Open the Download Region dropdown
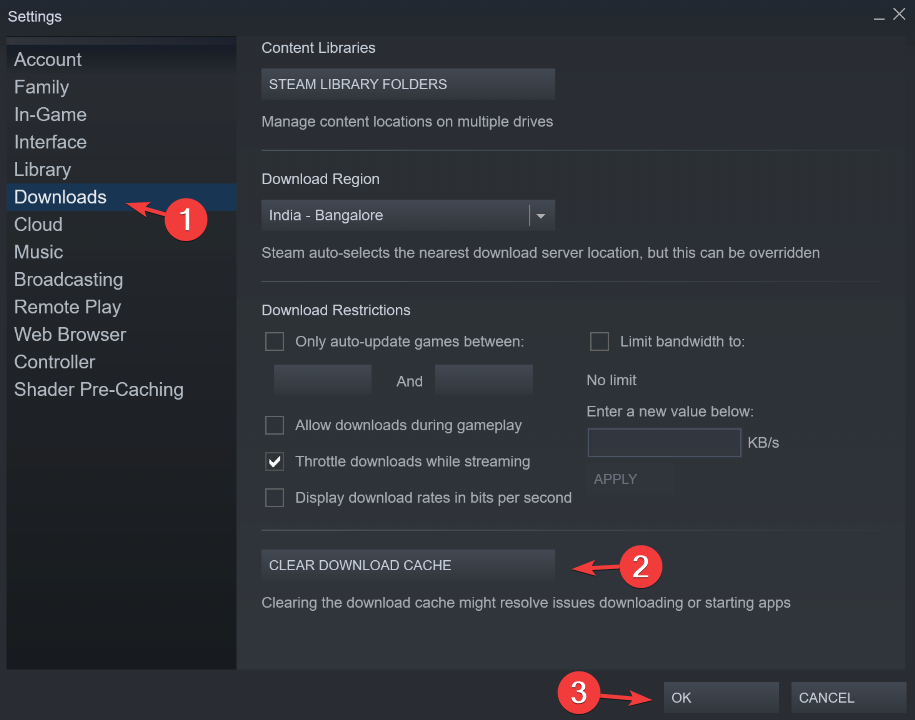Image resolution: width=915 pixels, height=720 pixels. [x=408, y=215]
